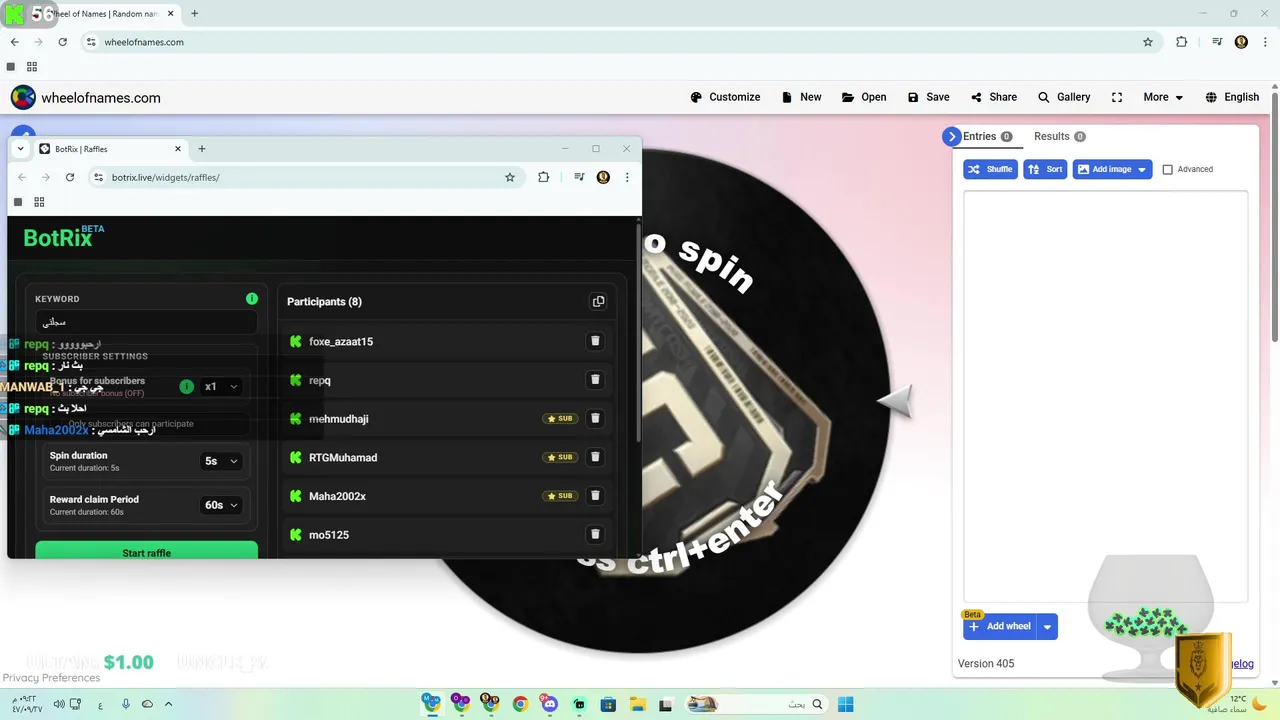
Task: Open Discord from the taskbar
Action: click(x=549, y=704)
